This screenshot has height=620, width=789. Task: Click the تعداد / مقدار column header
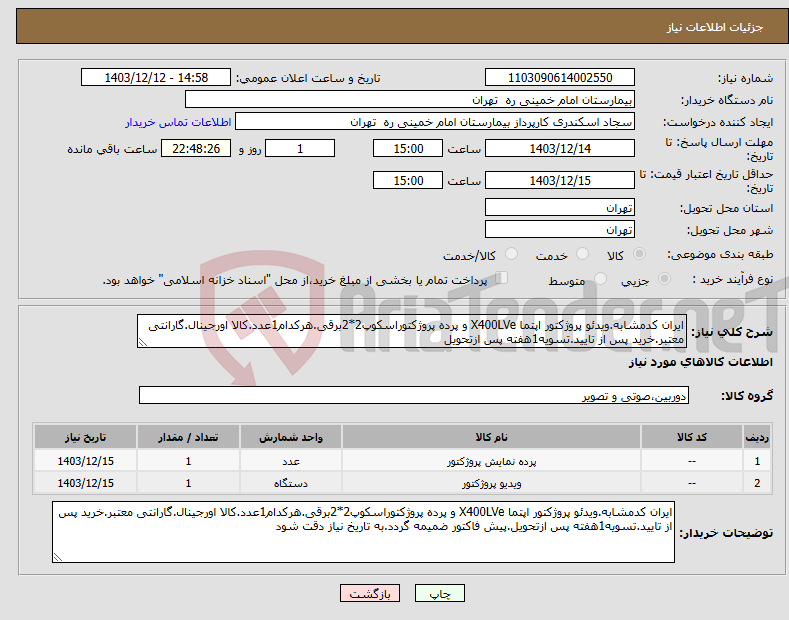pyautogui.click(x=188, y=437)
